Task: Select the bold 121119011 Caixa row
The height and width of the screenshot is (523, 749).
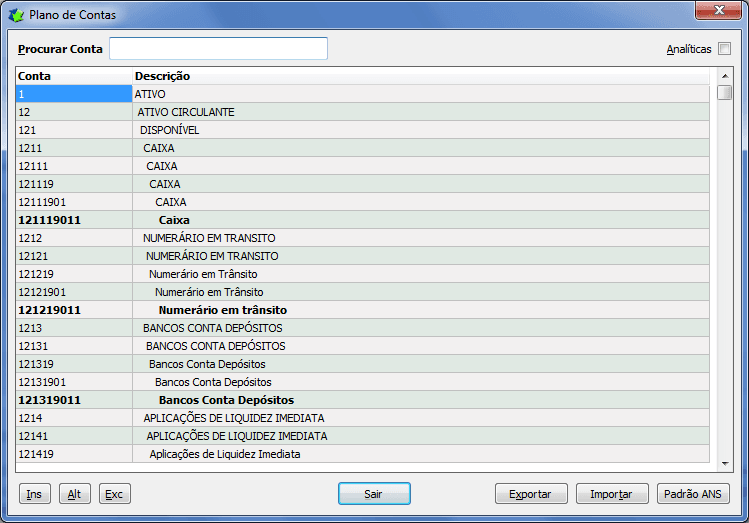Action: tap(174, 220)
